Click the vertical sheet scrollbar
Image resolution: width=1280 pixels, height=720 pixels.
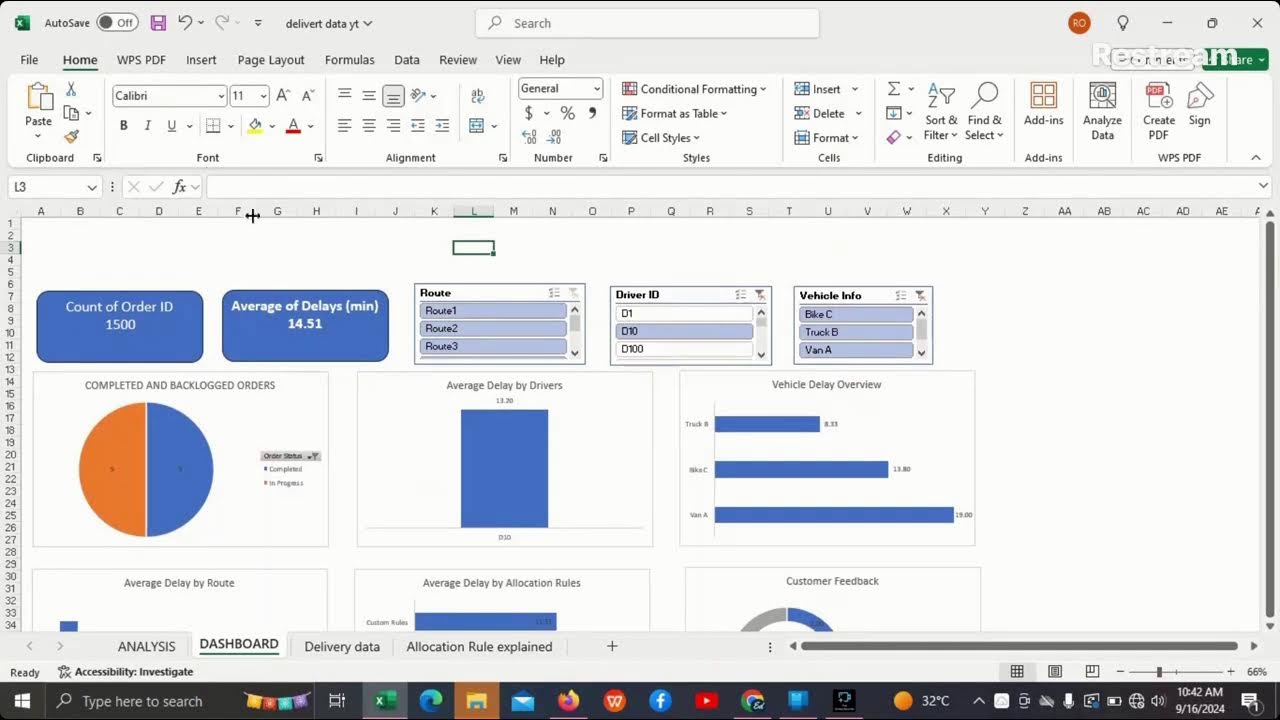click(1270, 420)
